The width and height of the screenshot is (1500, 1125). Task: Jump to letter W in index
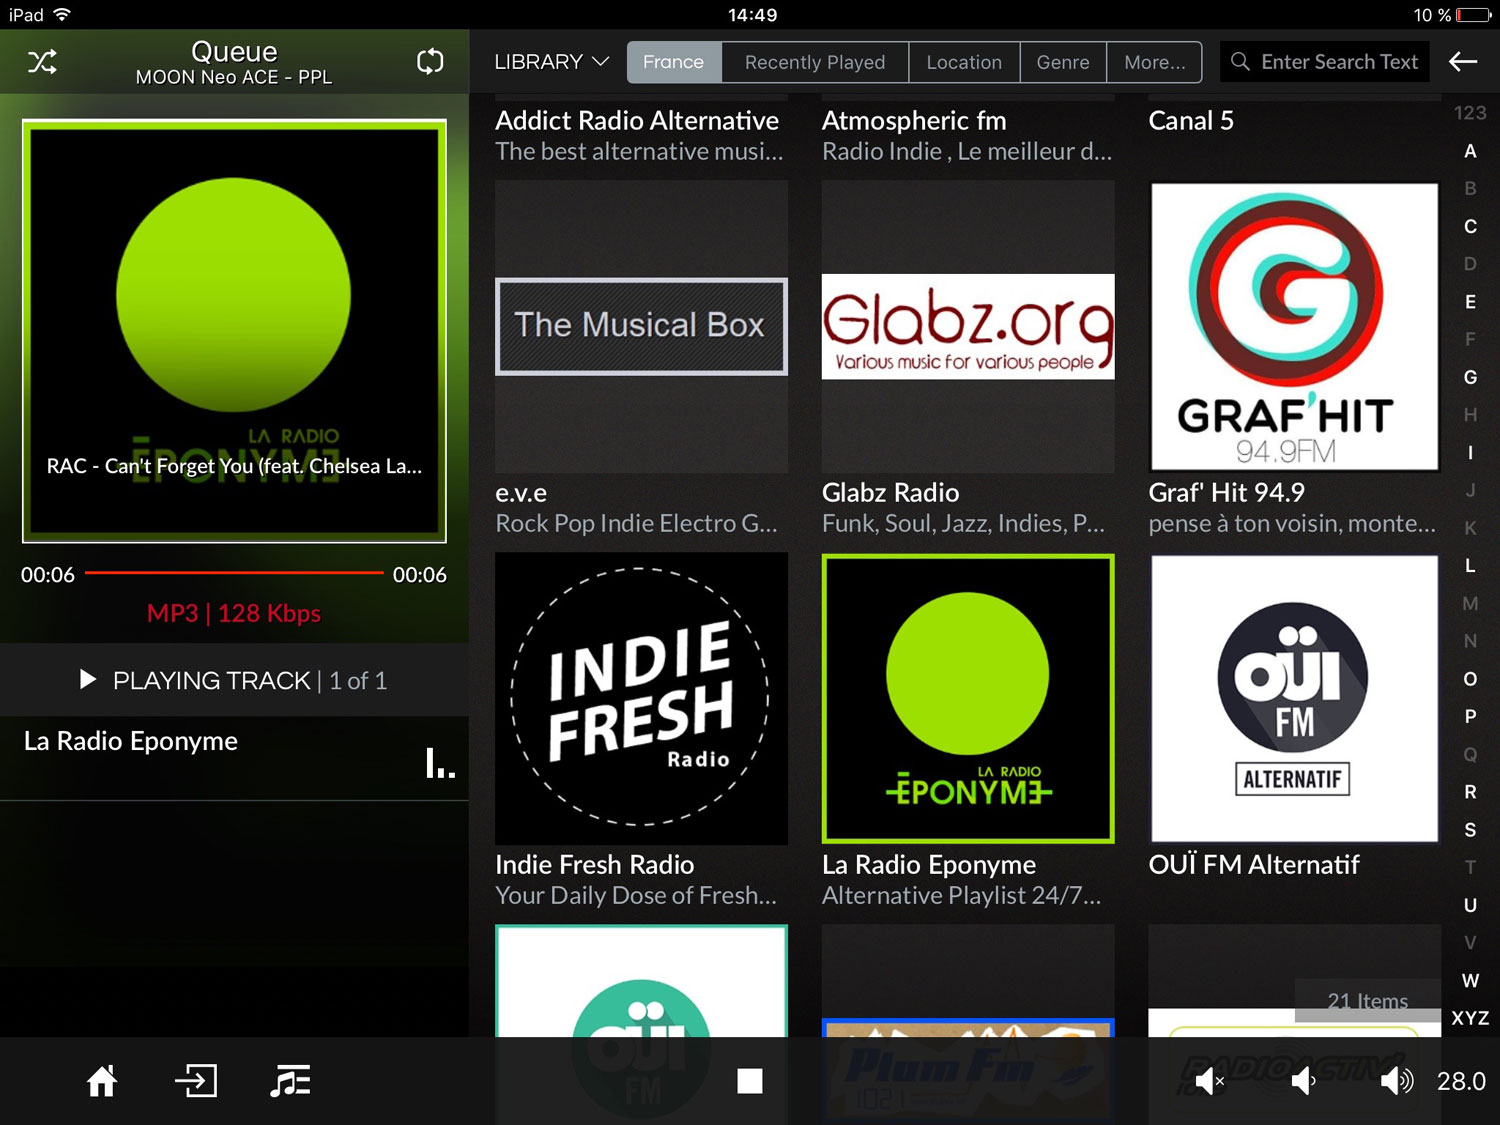tap(1470, 980)
